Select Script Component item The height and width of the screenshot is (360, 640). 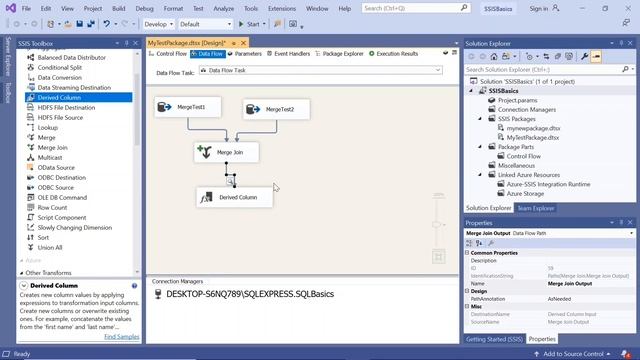[62, 218]
